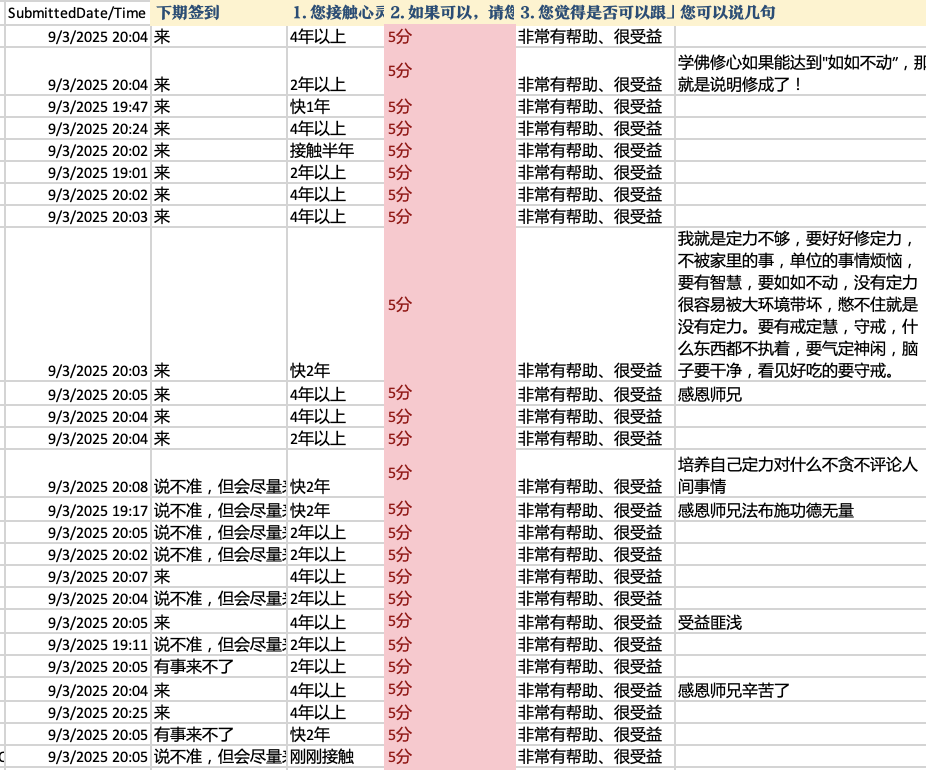Viewport: 926px width, 770px height.
Task: Click the 刚刚接触 cell
Action: [x=335, y=756]
